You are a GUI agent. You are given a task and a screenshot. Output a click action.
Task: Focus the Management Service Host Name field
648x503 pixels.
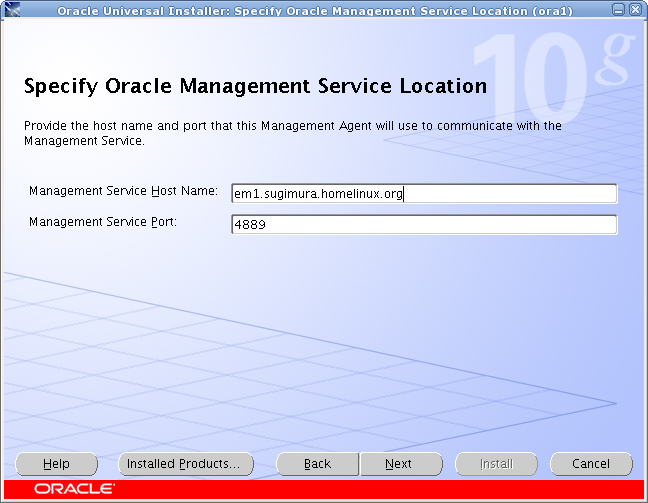pyautogui.click(x=424, y=193)
